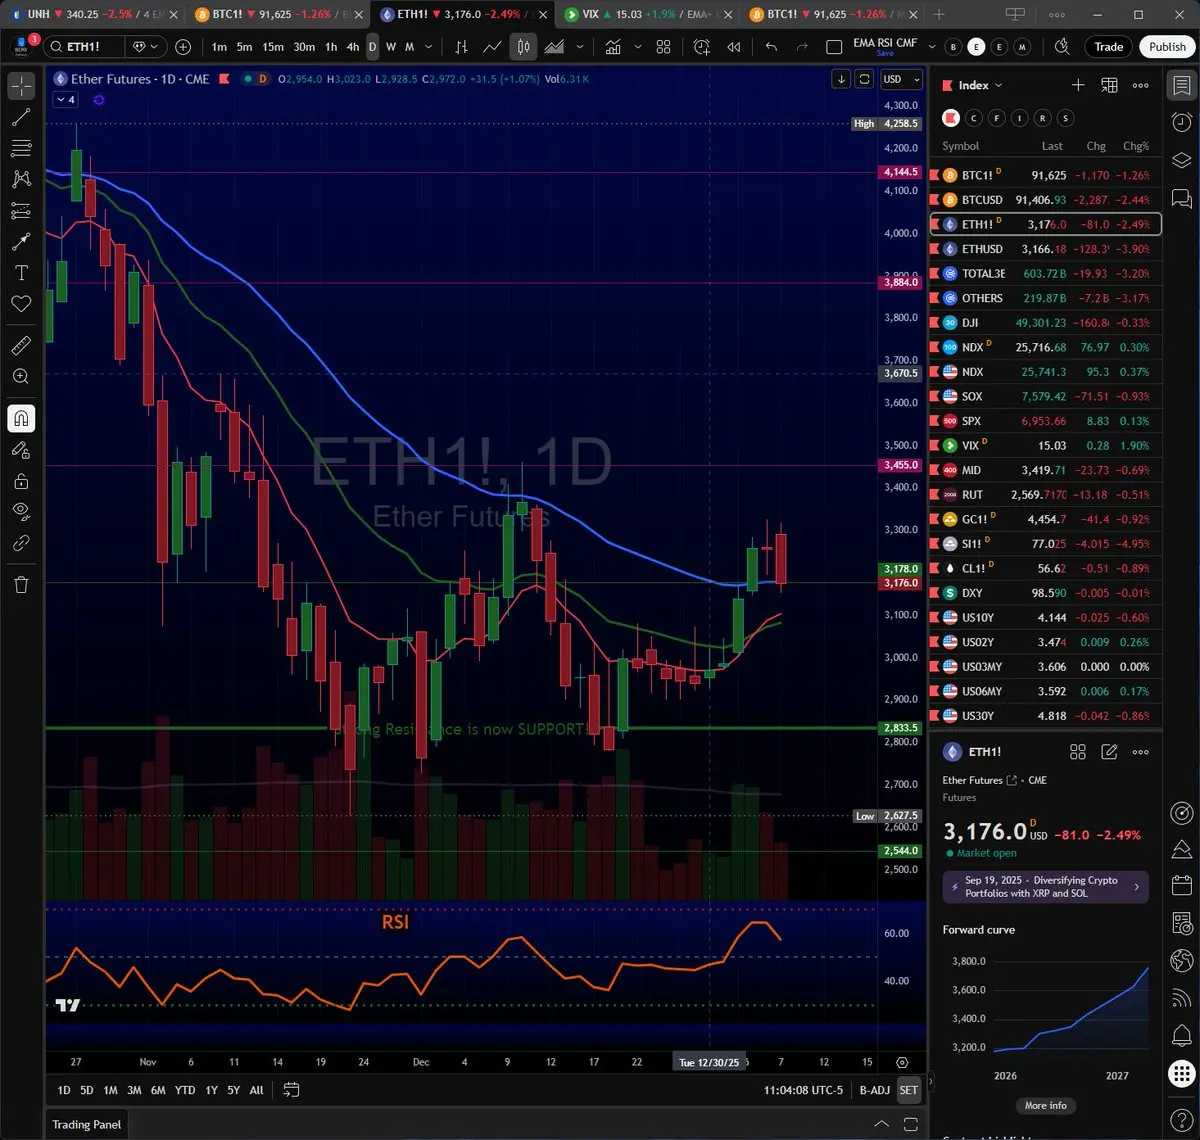The height and width of the screenshot is (1140, 1200).
Task: Open the Trading Panel tab
Action: click(87, 1124)
